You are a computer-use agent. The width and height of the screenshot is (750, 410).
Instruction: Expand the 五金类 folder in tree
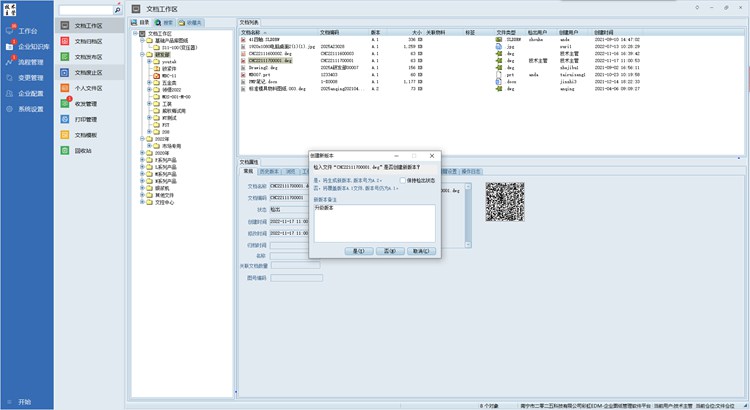(148, 82)
